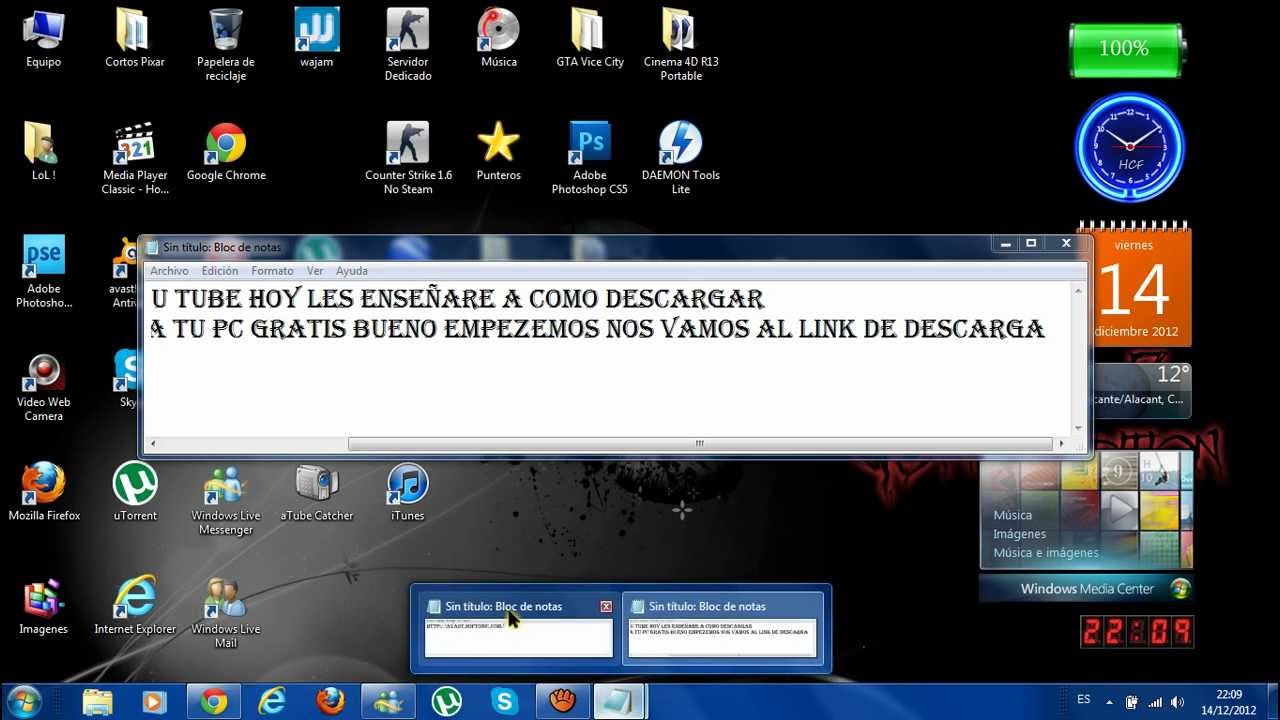Click the Notepad horizontal scrollbar thumb
This screenshot has height=720, width=1280.
point(700,444)
